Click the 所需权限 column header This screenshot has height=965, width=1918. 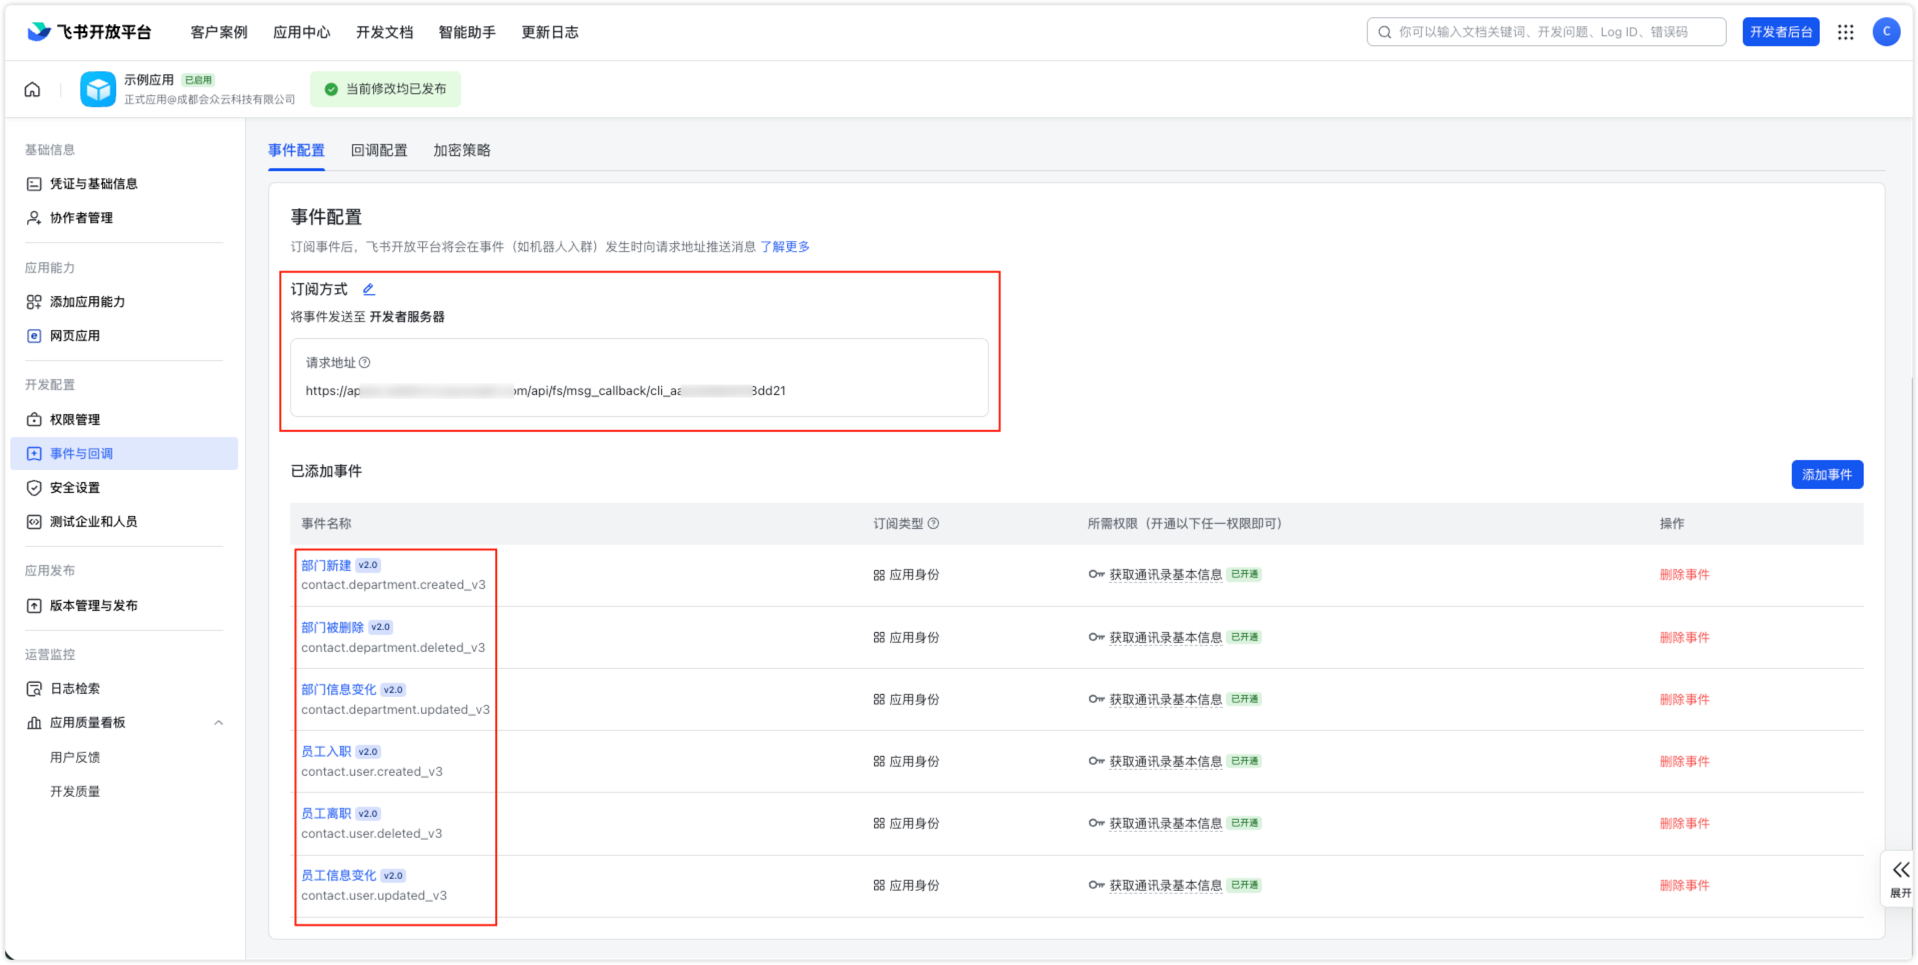[x=1185, y=524]
